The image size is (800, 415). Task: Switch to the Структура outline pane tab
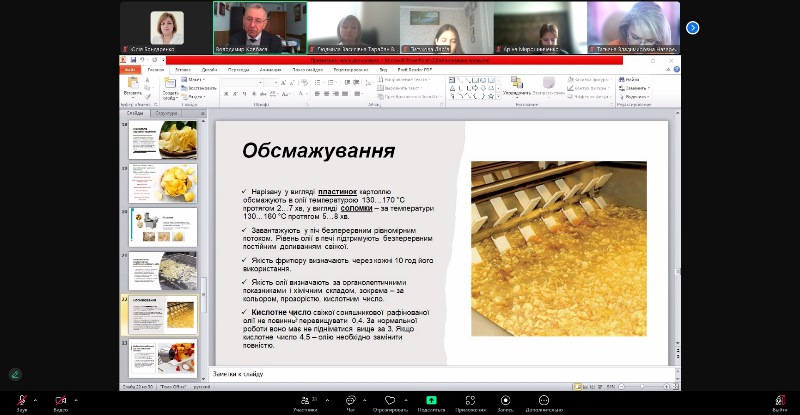[x=166, y=113]
